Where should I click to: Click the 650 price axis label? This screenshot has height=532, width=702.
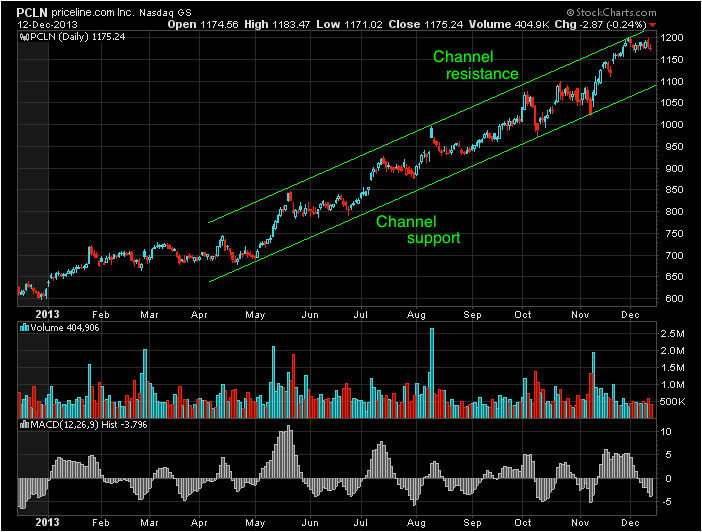(x=674, y=277)
